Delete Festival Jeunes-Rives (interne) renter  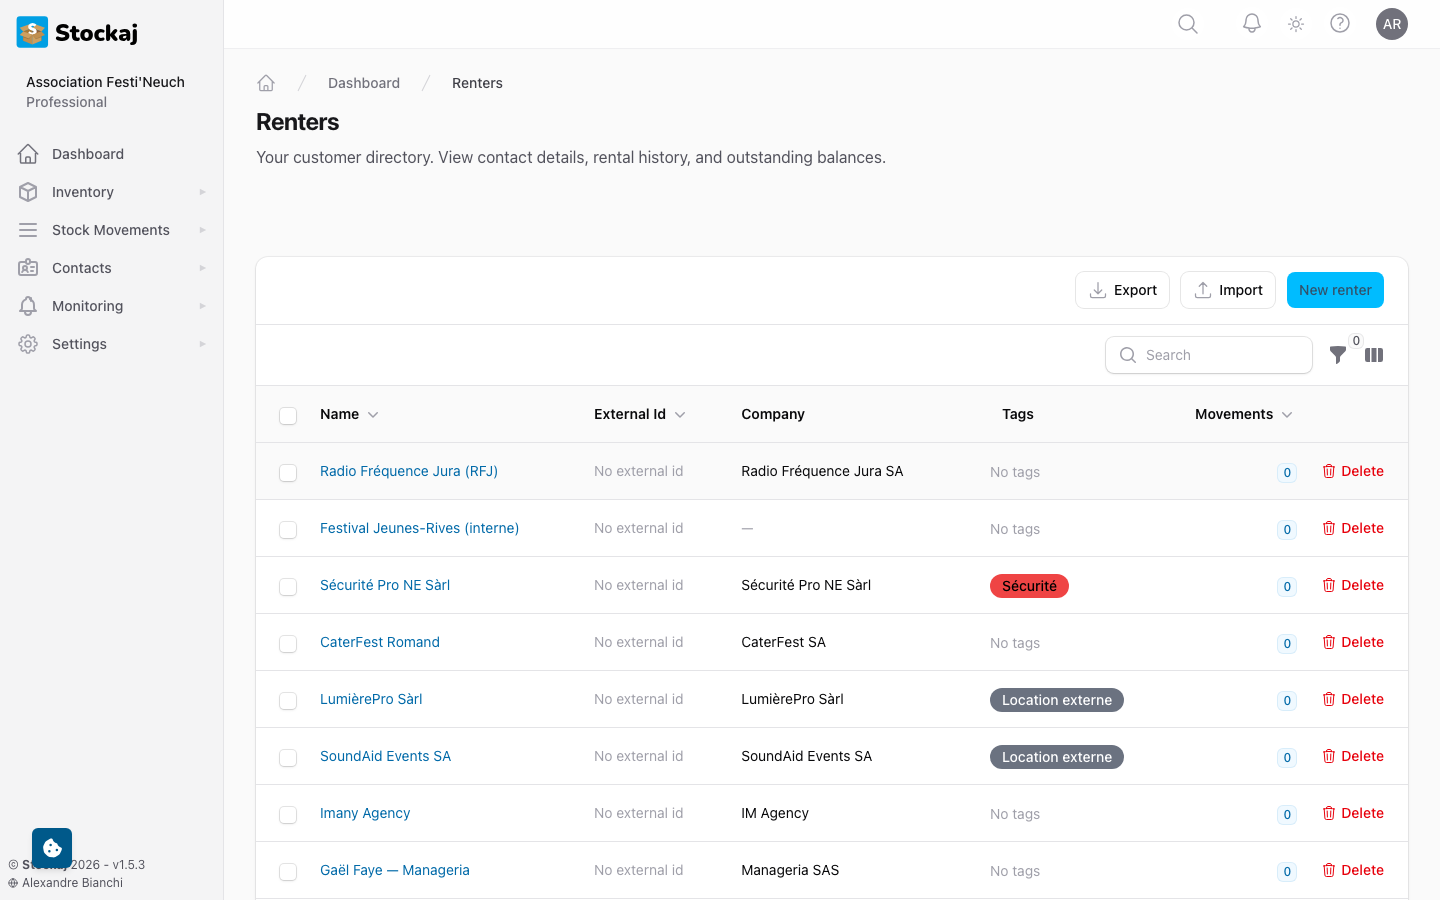coord(1353,528)
